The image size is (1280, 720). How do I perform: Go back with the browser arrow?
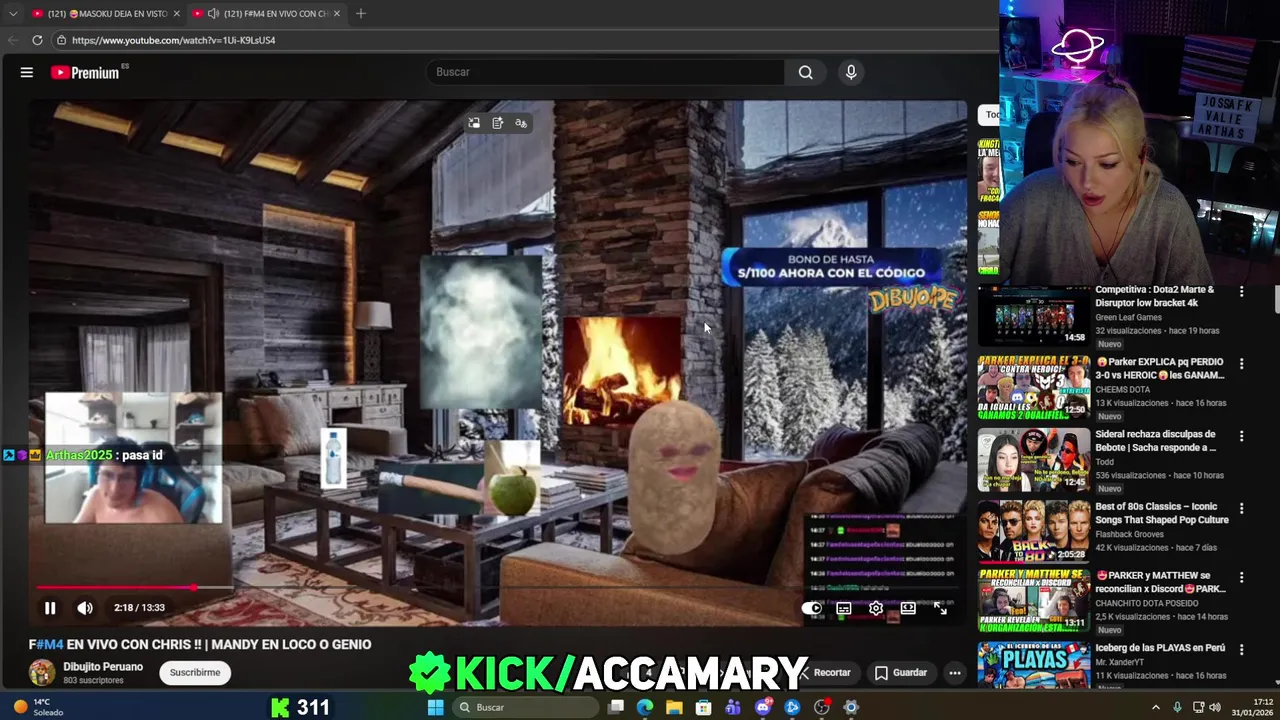(x=12, y=40)
